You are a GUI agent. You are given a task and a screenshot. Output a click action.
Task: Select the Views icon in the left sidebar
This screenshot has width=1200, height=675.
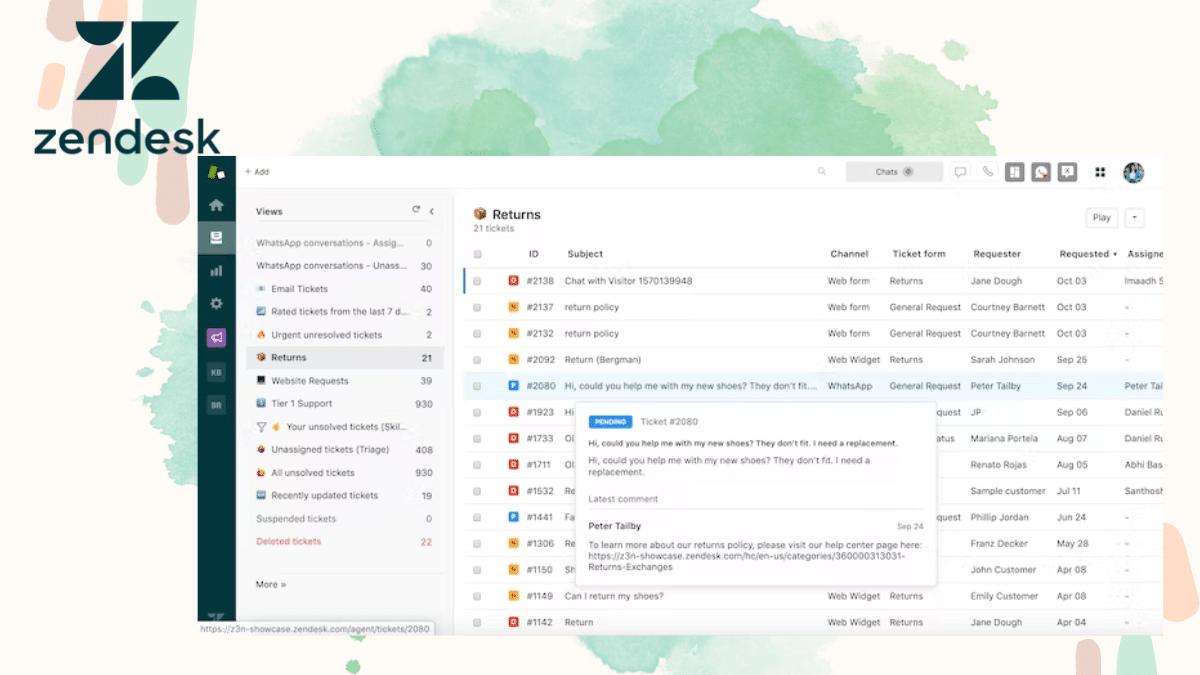(216, 236)
